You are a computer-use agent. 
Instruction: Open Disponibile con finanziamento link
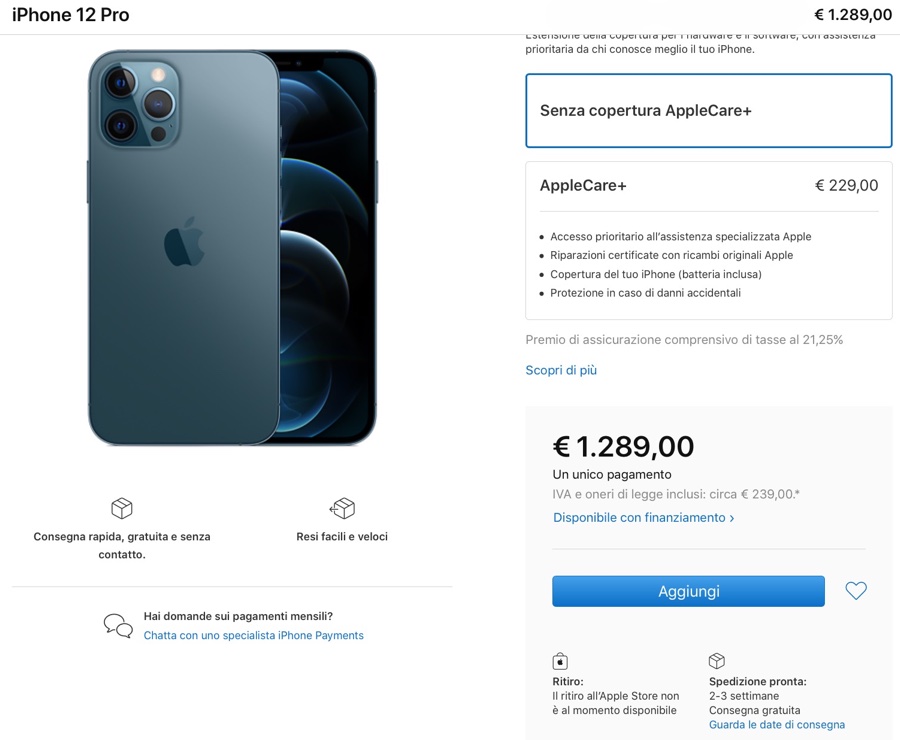[643, 518]
